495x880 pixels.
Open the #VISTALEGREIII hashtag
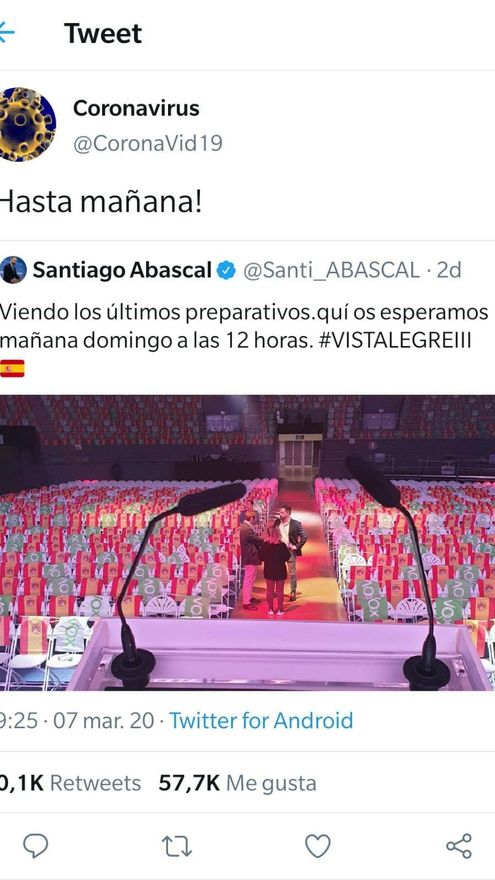coord(395,341)
